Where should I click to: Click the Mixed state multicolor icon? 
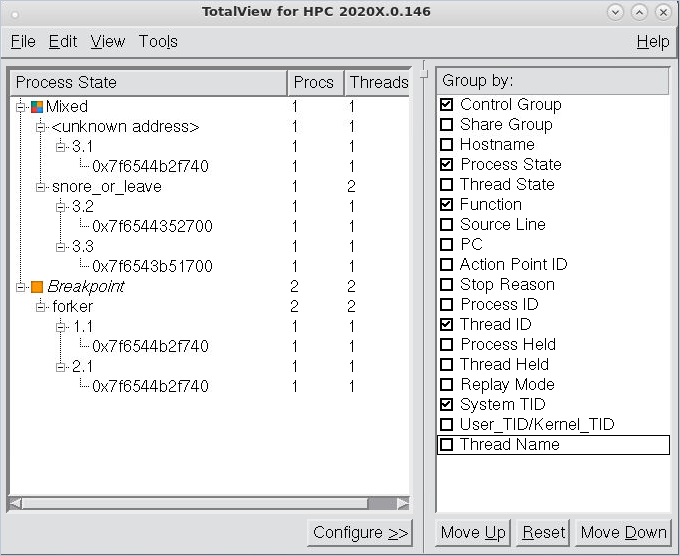[37, 107]
